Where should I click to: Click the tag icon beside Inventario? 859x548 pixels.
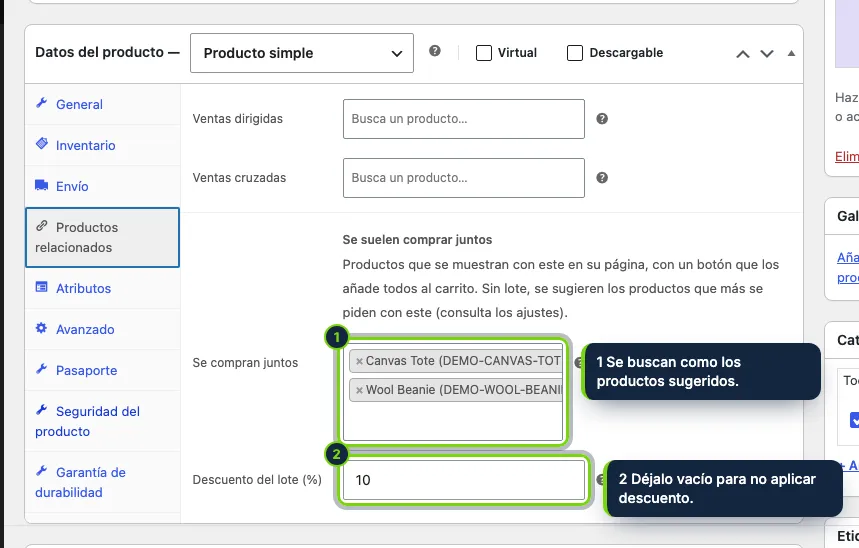[x=42, y=144]
